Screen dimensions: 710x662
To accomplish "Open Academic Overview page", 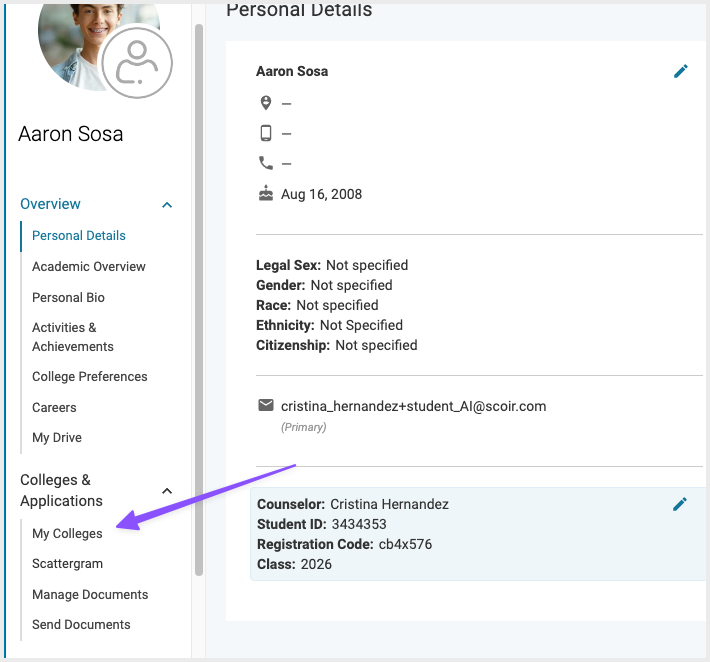I will (x=89, y=267).
